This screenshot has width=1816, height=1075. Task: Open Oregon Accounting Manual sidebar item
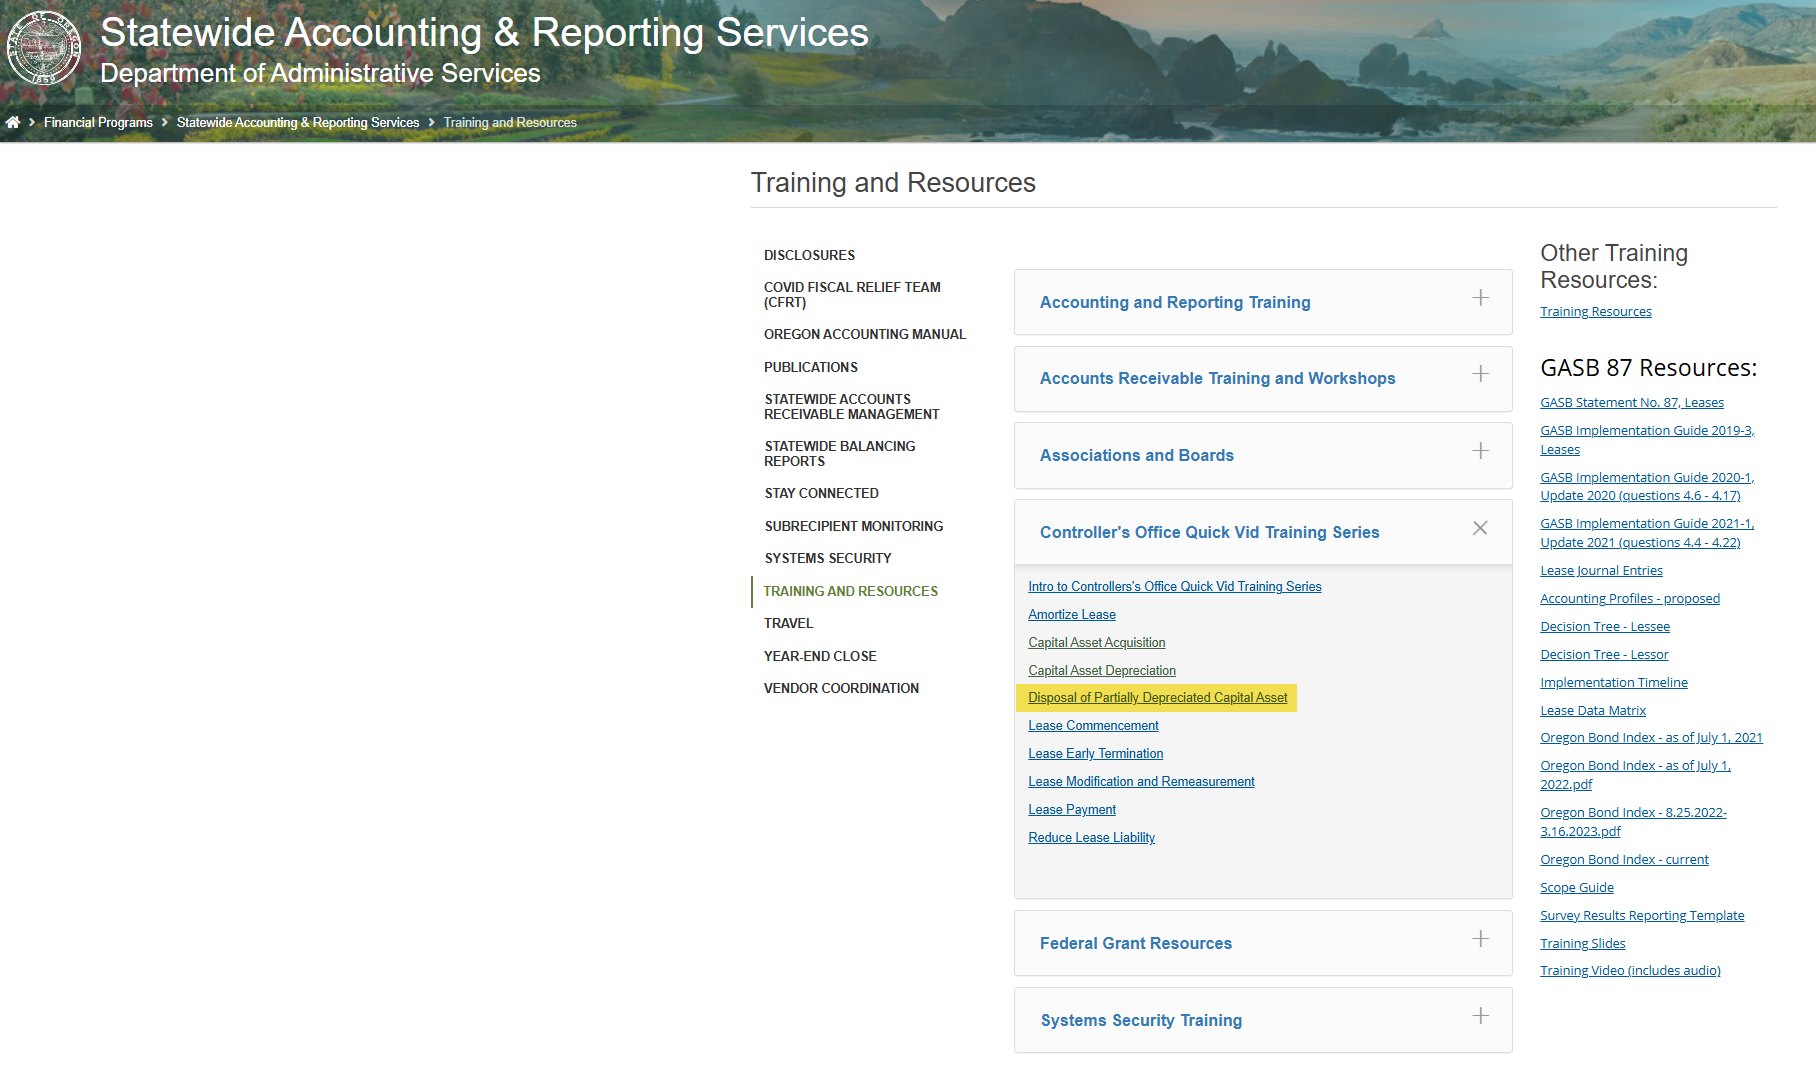point(864,335)
